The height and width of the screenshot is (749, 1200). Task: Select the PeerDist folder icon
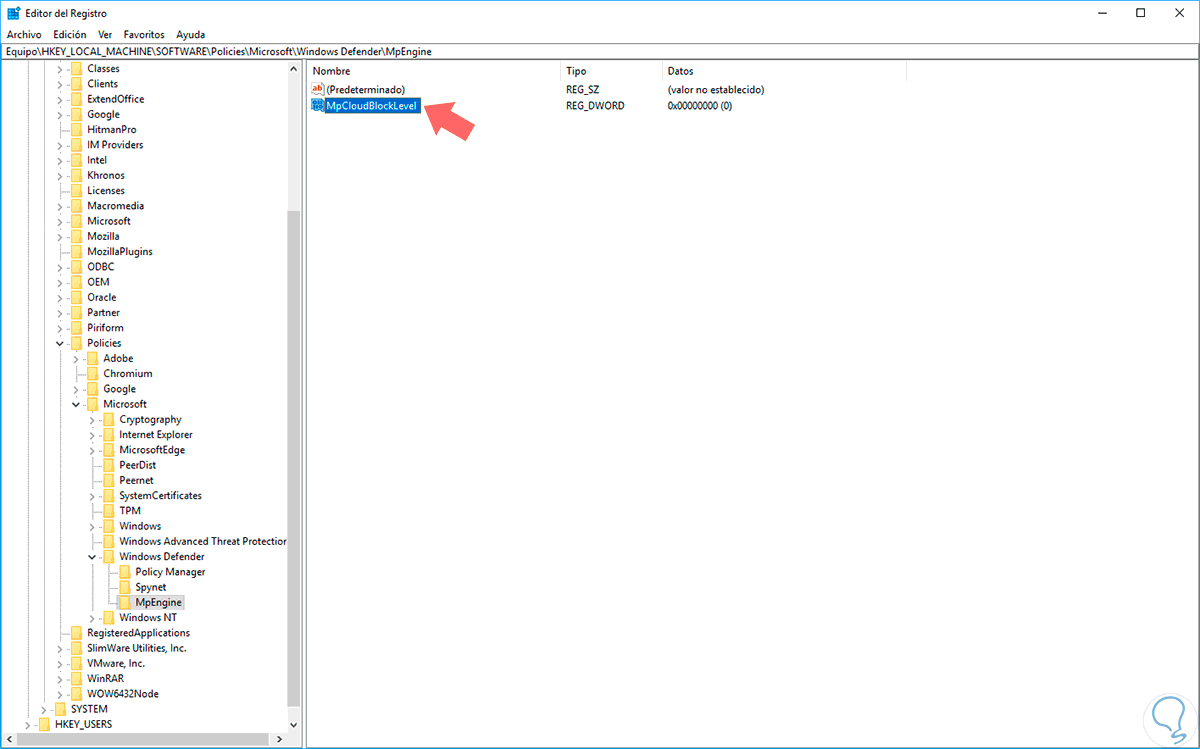(109, 465)
